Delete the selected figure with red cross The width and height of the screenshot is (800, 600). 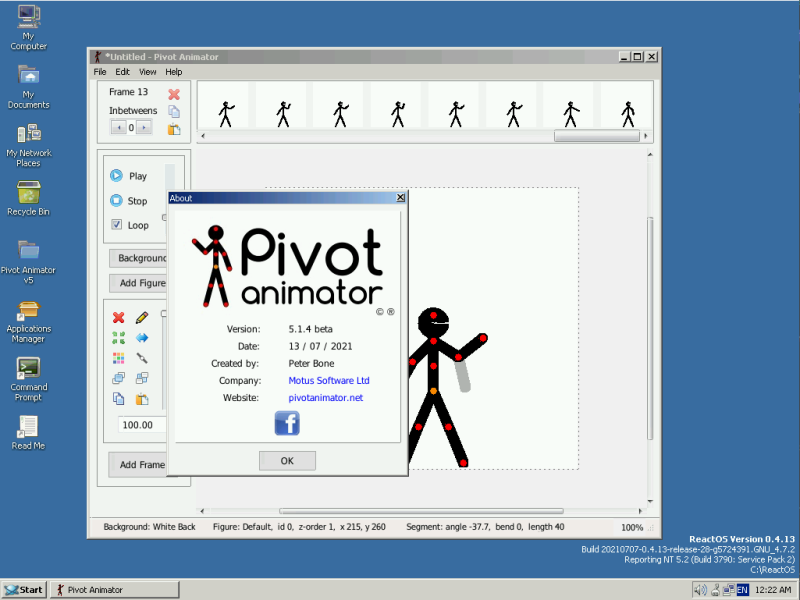pos(118,317)
